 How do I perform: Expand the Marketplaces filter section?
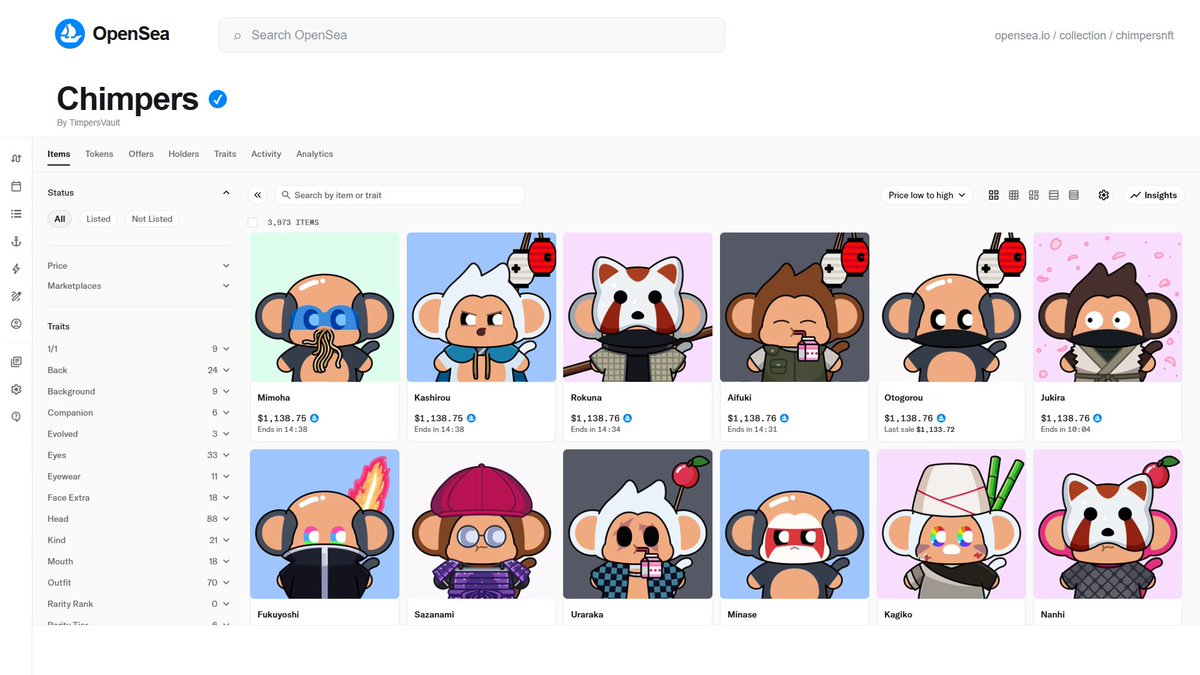(139, 286)
